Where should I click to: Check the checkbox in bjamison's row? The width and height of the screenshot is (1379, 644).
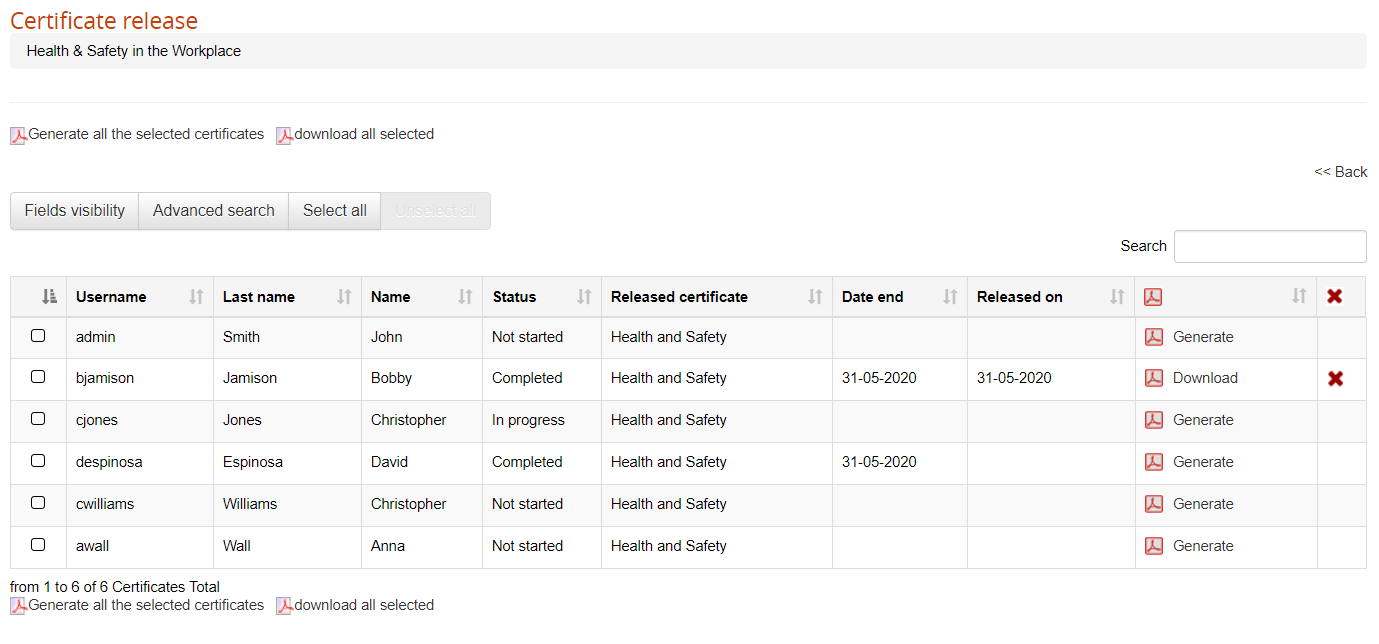click(x=38, y=378)
